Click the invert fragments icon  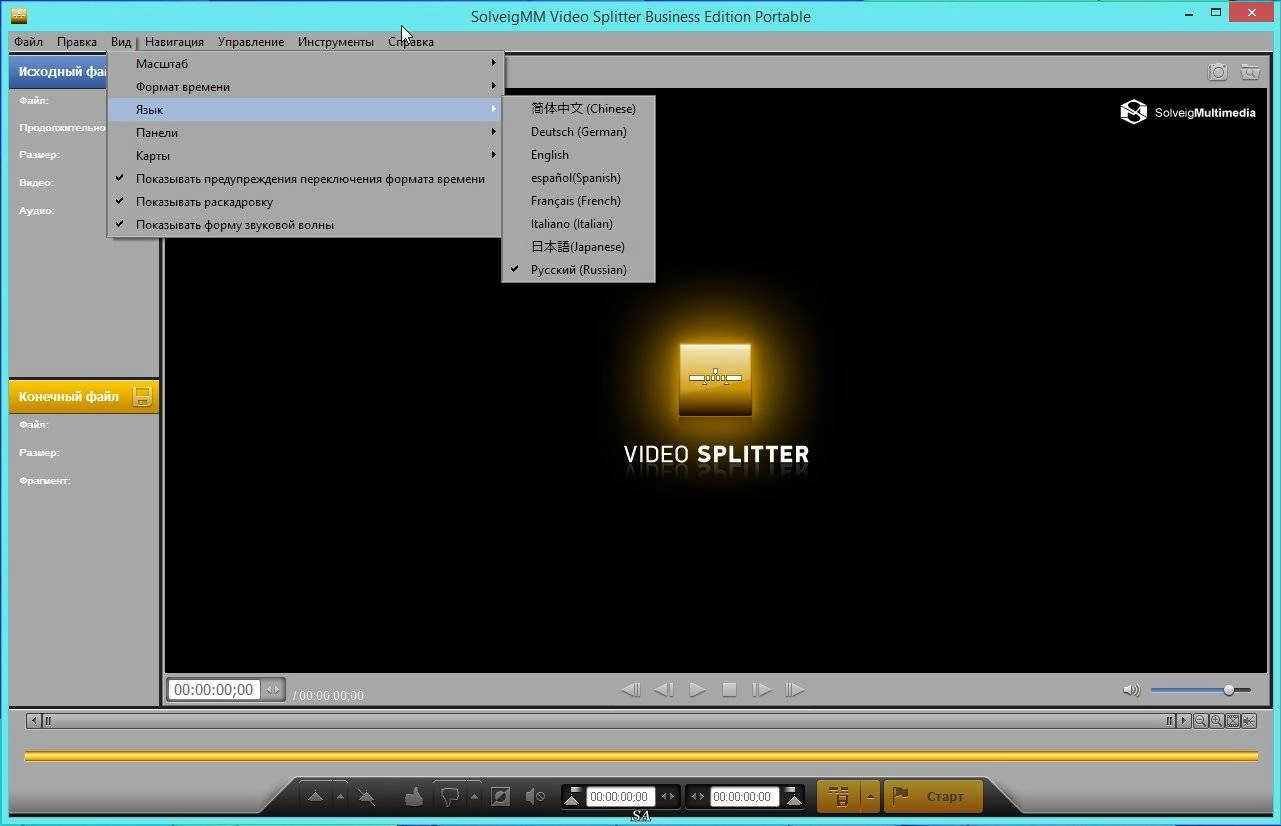pyautogui.click(x=500, y=797)
